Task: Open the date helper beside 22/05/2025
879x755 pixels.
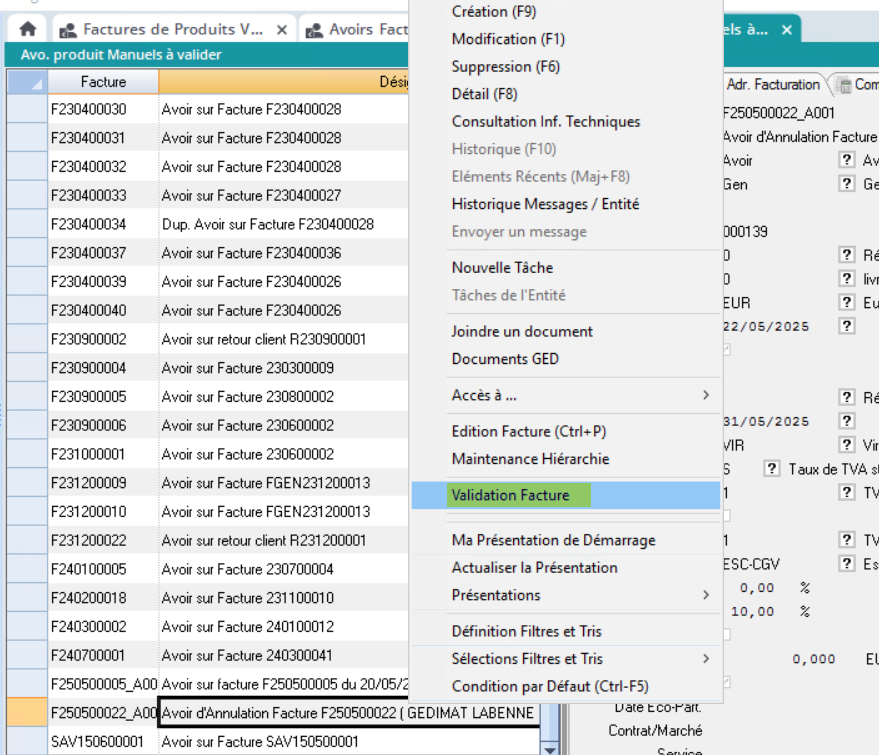Action: tap(847, 326)
